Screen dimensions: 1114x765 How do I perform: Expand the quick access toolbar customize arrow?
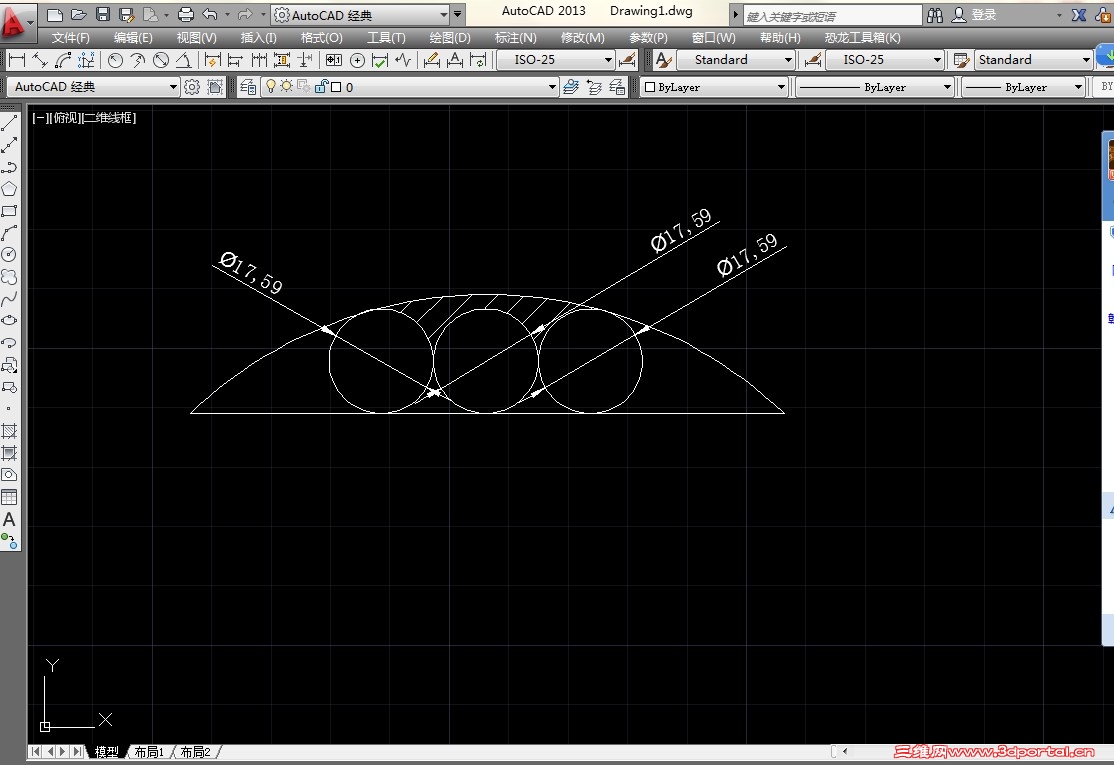point(458,14)
